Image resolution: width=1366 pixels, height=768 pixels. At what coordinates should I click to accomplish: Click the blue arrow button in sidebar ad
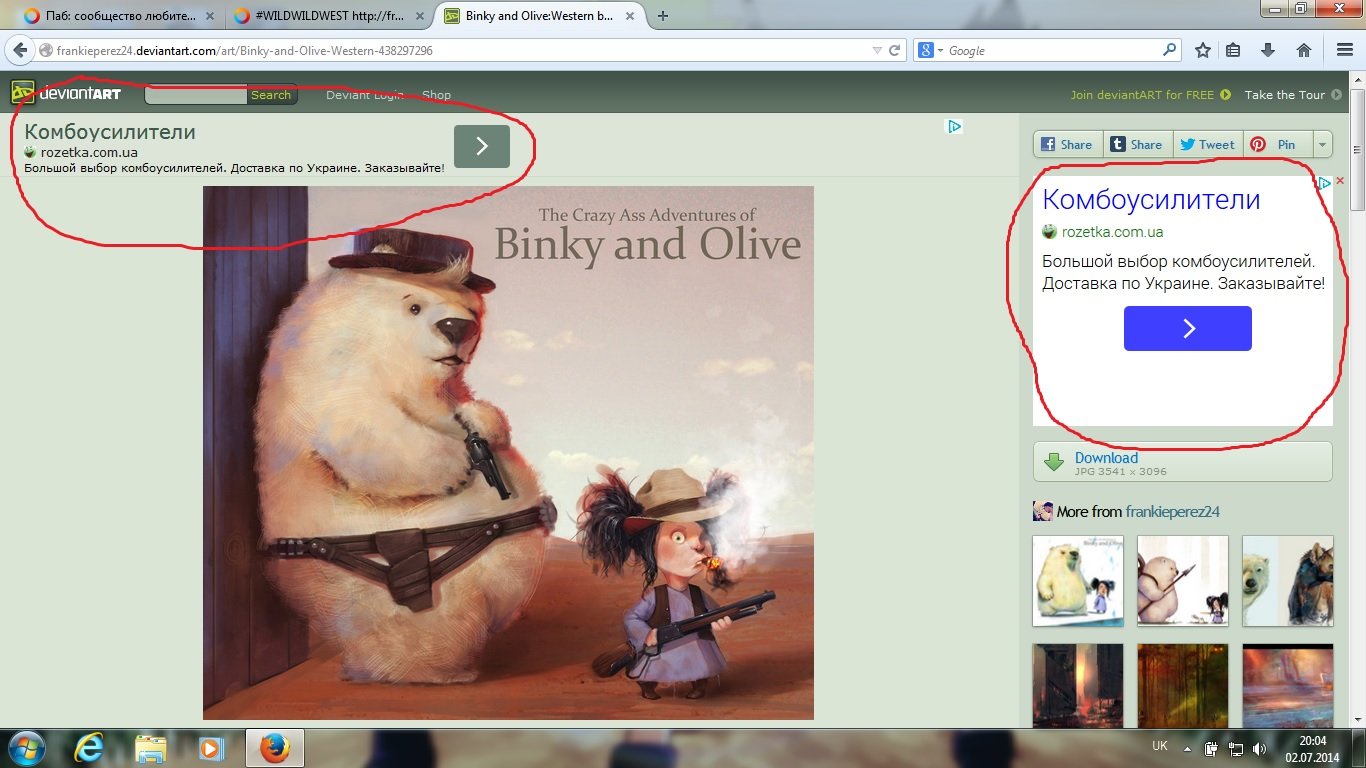click(x=1188, y=329)
